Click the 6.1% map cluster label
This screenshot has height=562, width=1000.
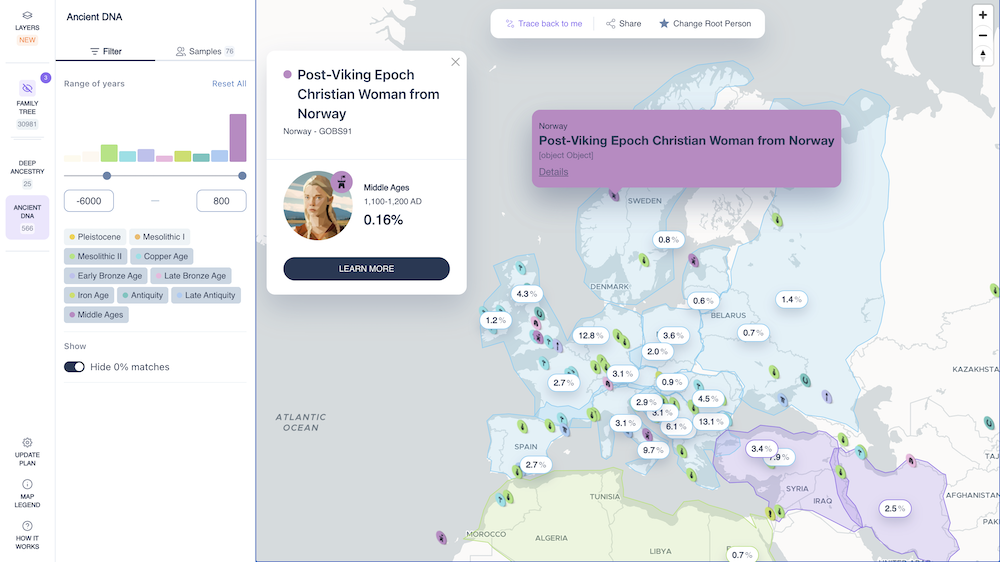pos(676,427)
